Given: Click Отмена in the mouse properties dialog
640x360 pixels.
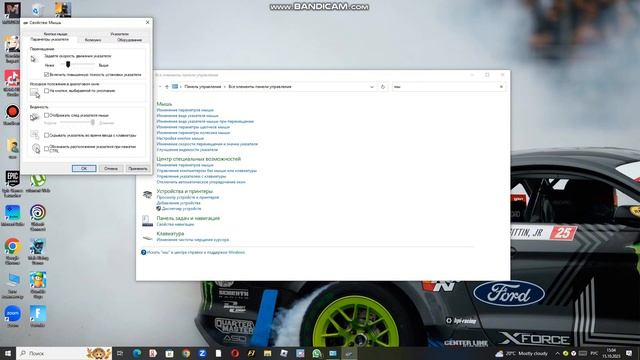Looking at the screenshot, I should [x=111, y=168].
